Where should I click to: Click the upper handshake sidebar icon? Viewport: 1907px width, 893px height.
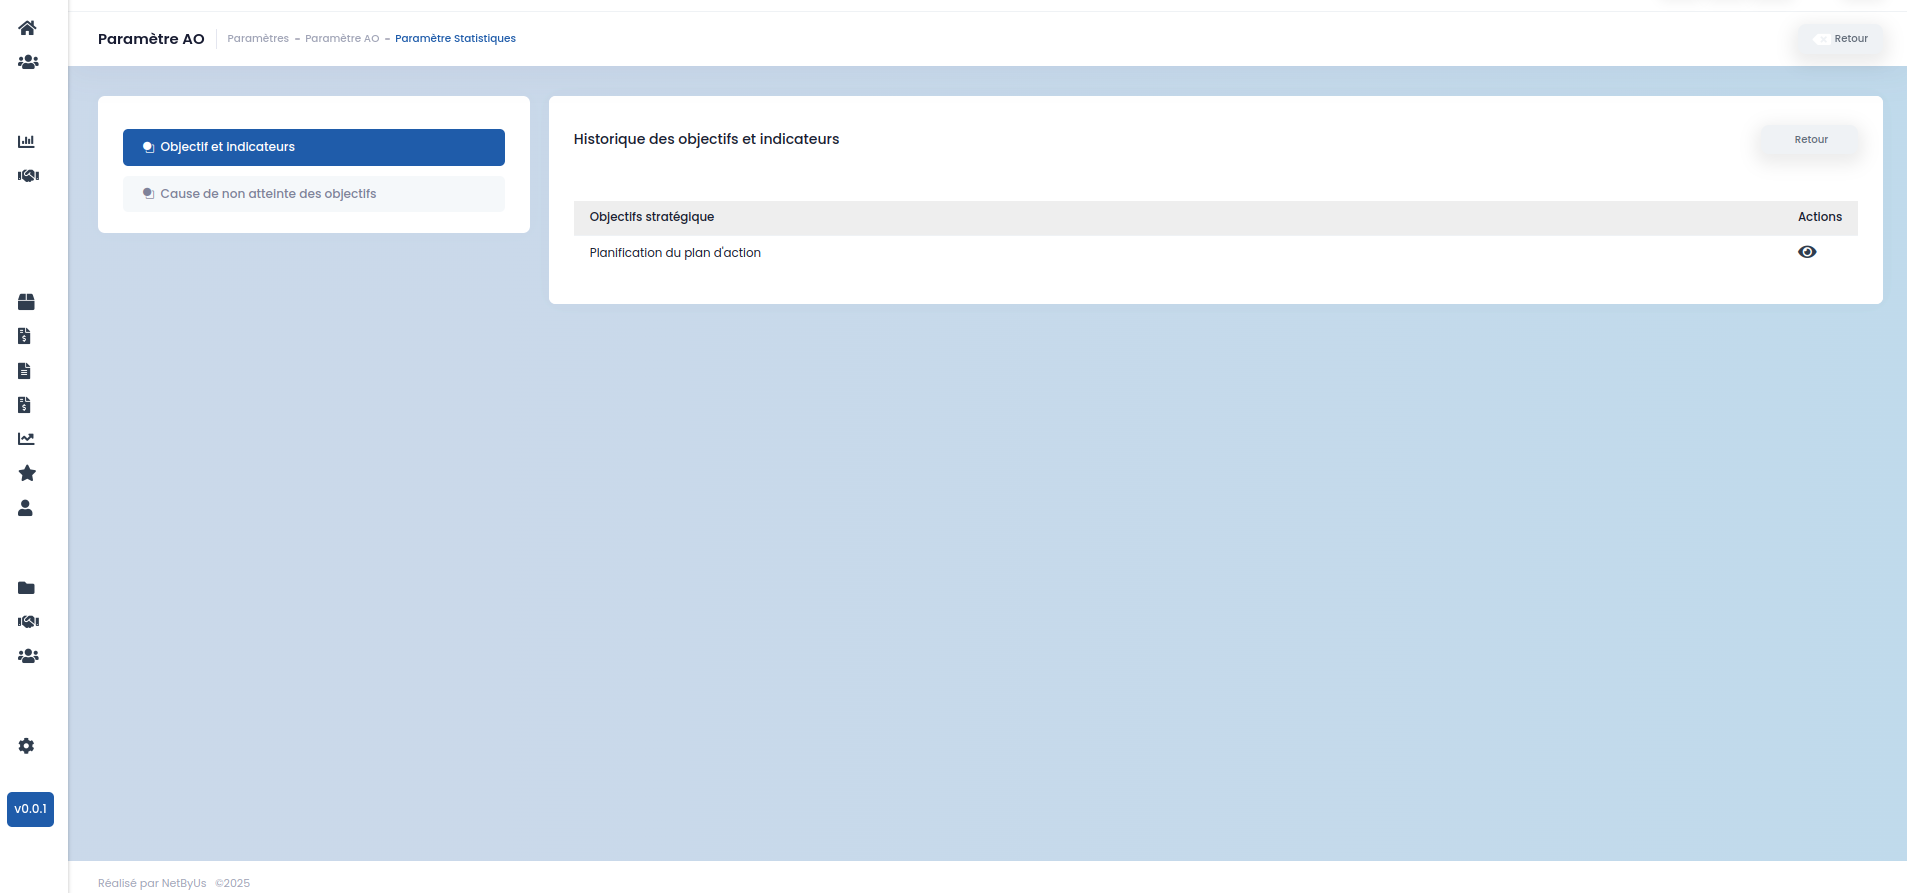coord(28,175)
